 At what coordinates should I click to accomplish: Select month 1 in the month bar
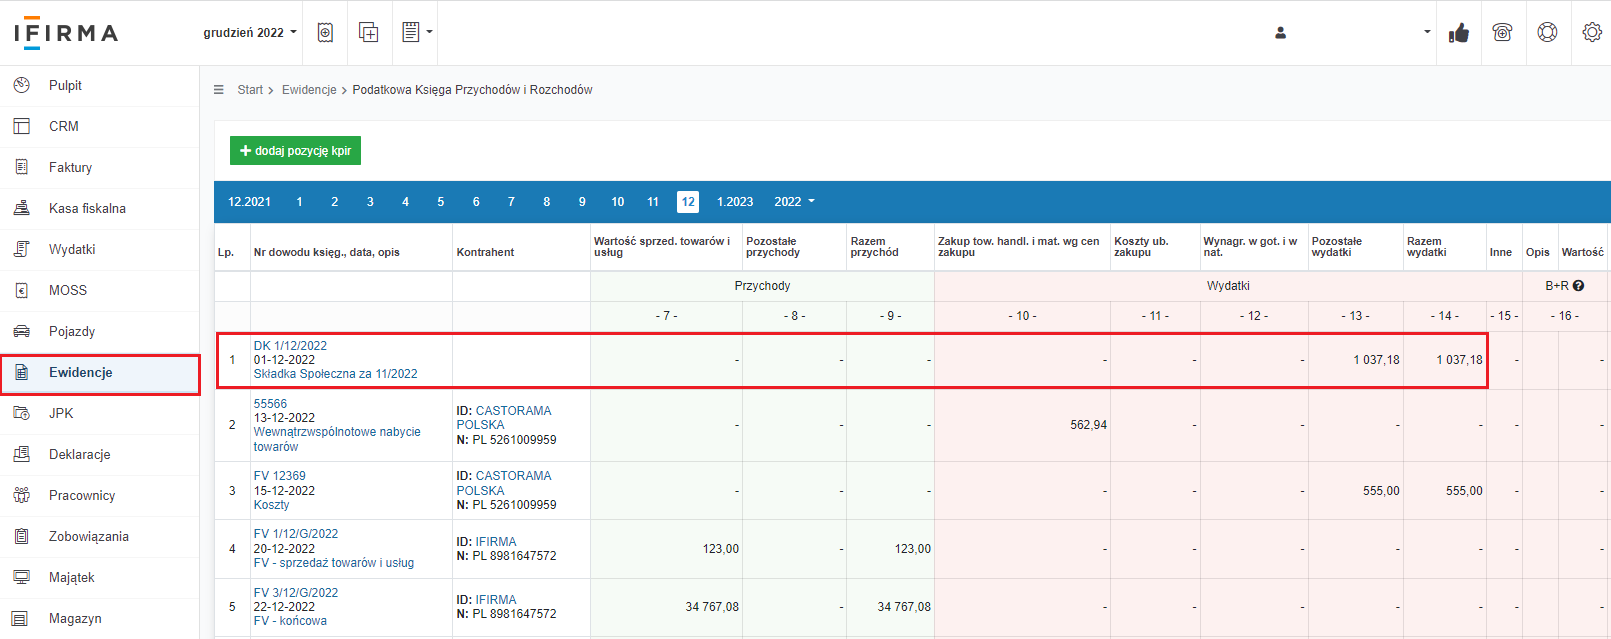pos(299,202)
